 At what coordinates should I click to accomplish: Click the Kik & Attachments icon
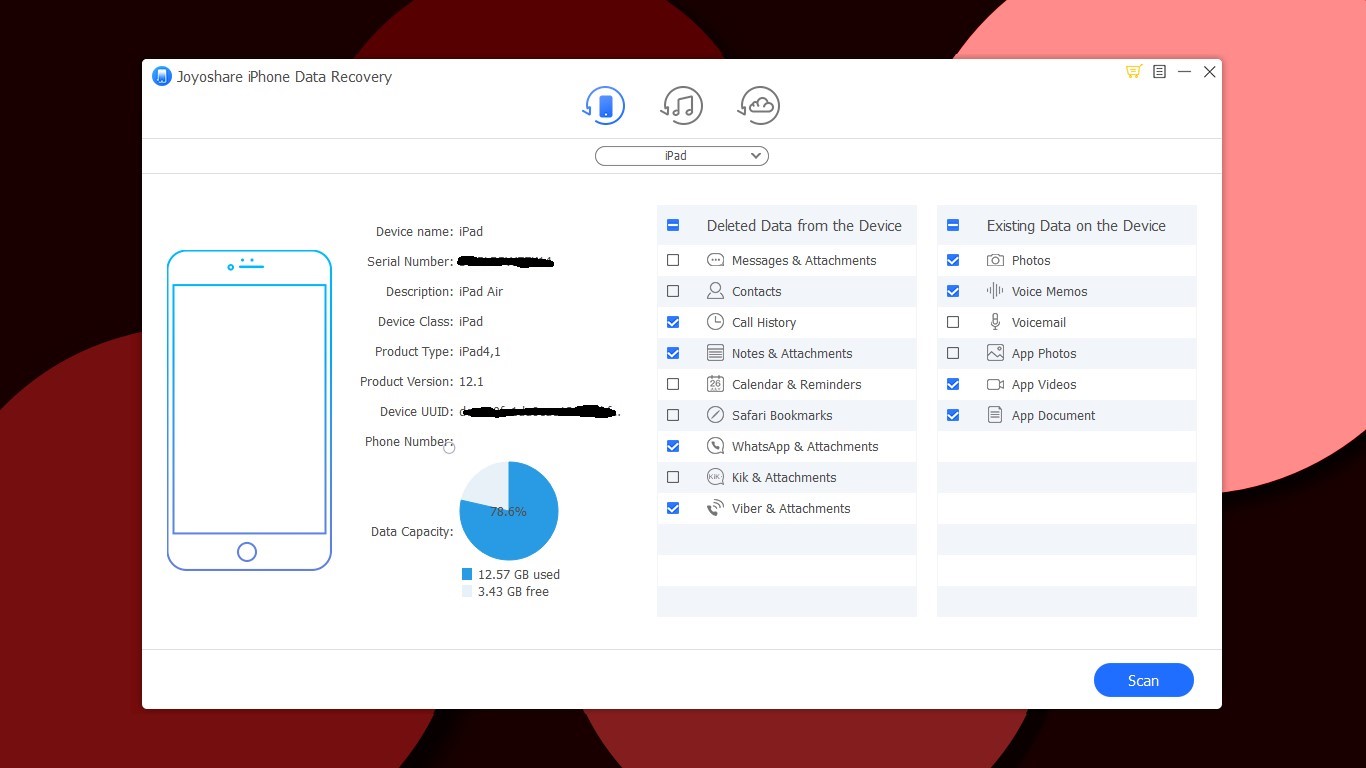coord(715,477)
